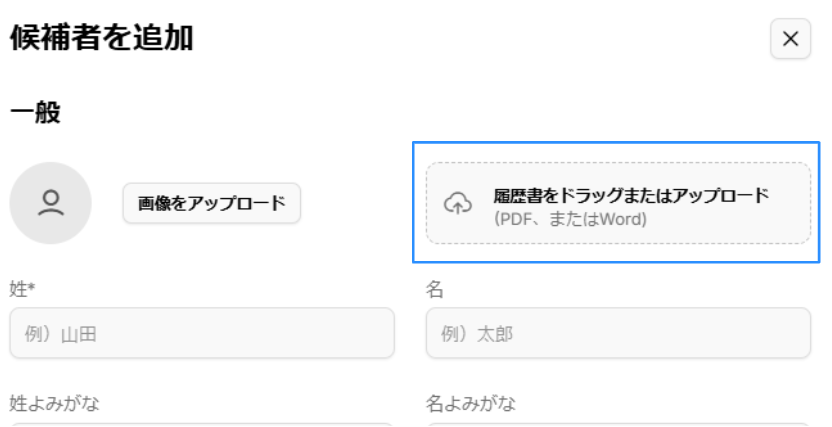Click the required asterisk beside 姓
The height and width of the screenshot is (427, 832).
coord(30,289)
